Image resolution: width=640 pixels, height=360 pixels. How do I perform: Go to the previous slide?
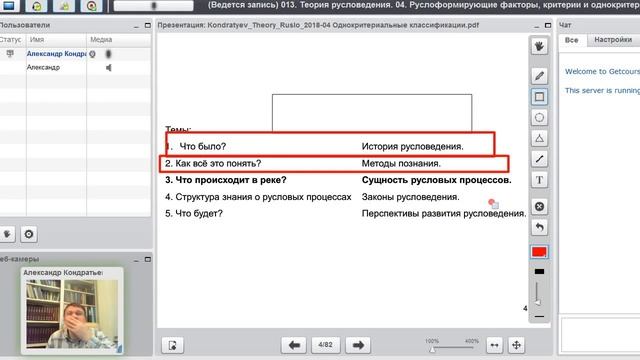(x=294, y=345)
